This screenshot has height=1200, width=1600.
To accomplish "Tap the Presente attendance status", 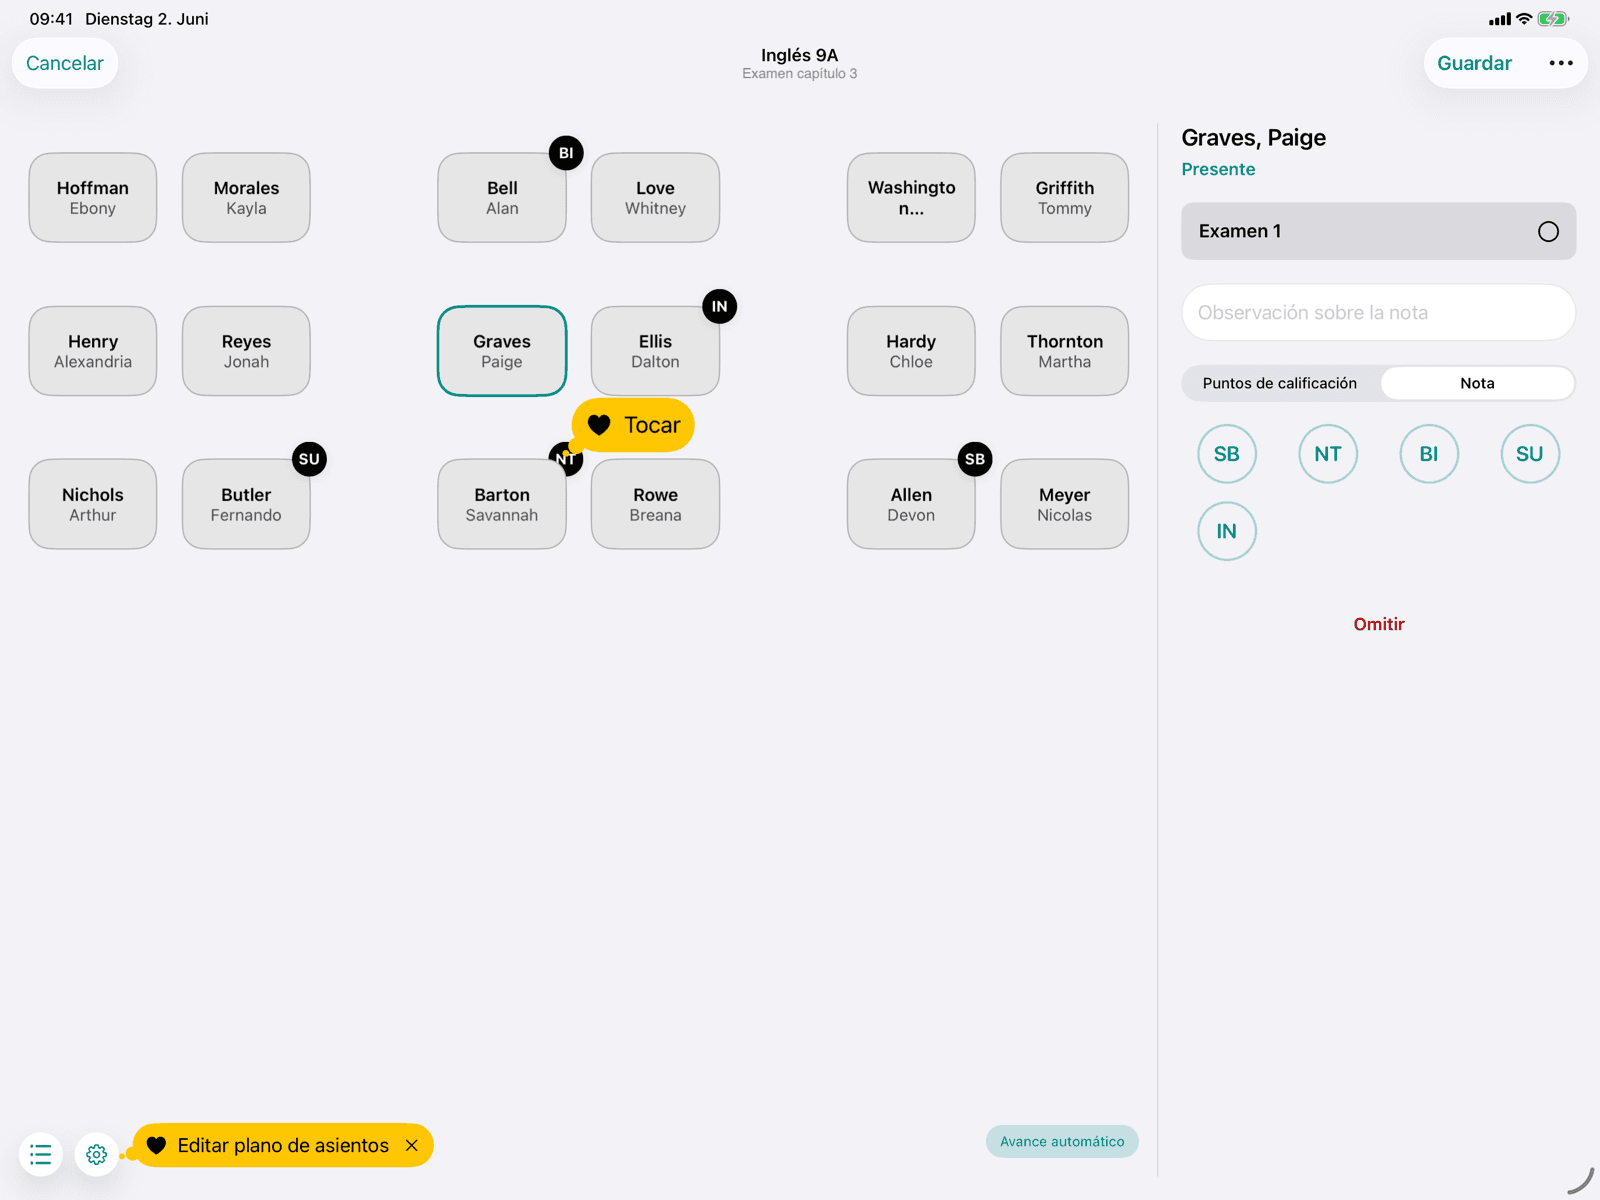I will point(1218,169).
